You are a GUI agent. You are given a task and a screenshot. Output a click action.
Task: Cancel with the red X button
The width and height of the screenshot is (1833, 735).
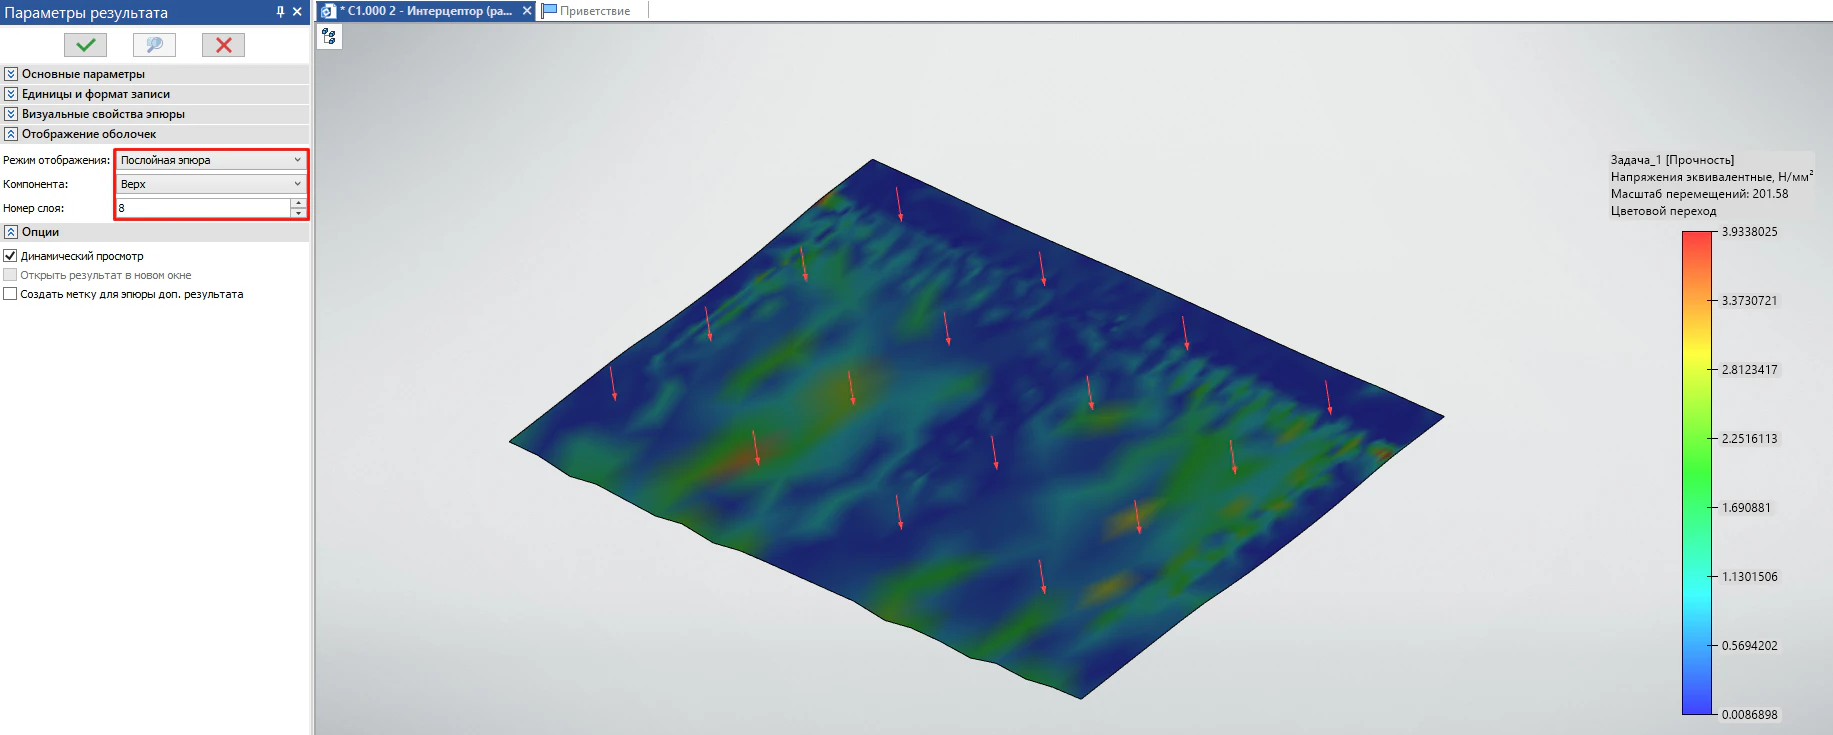coord(223,45)
